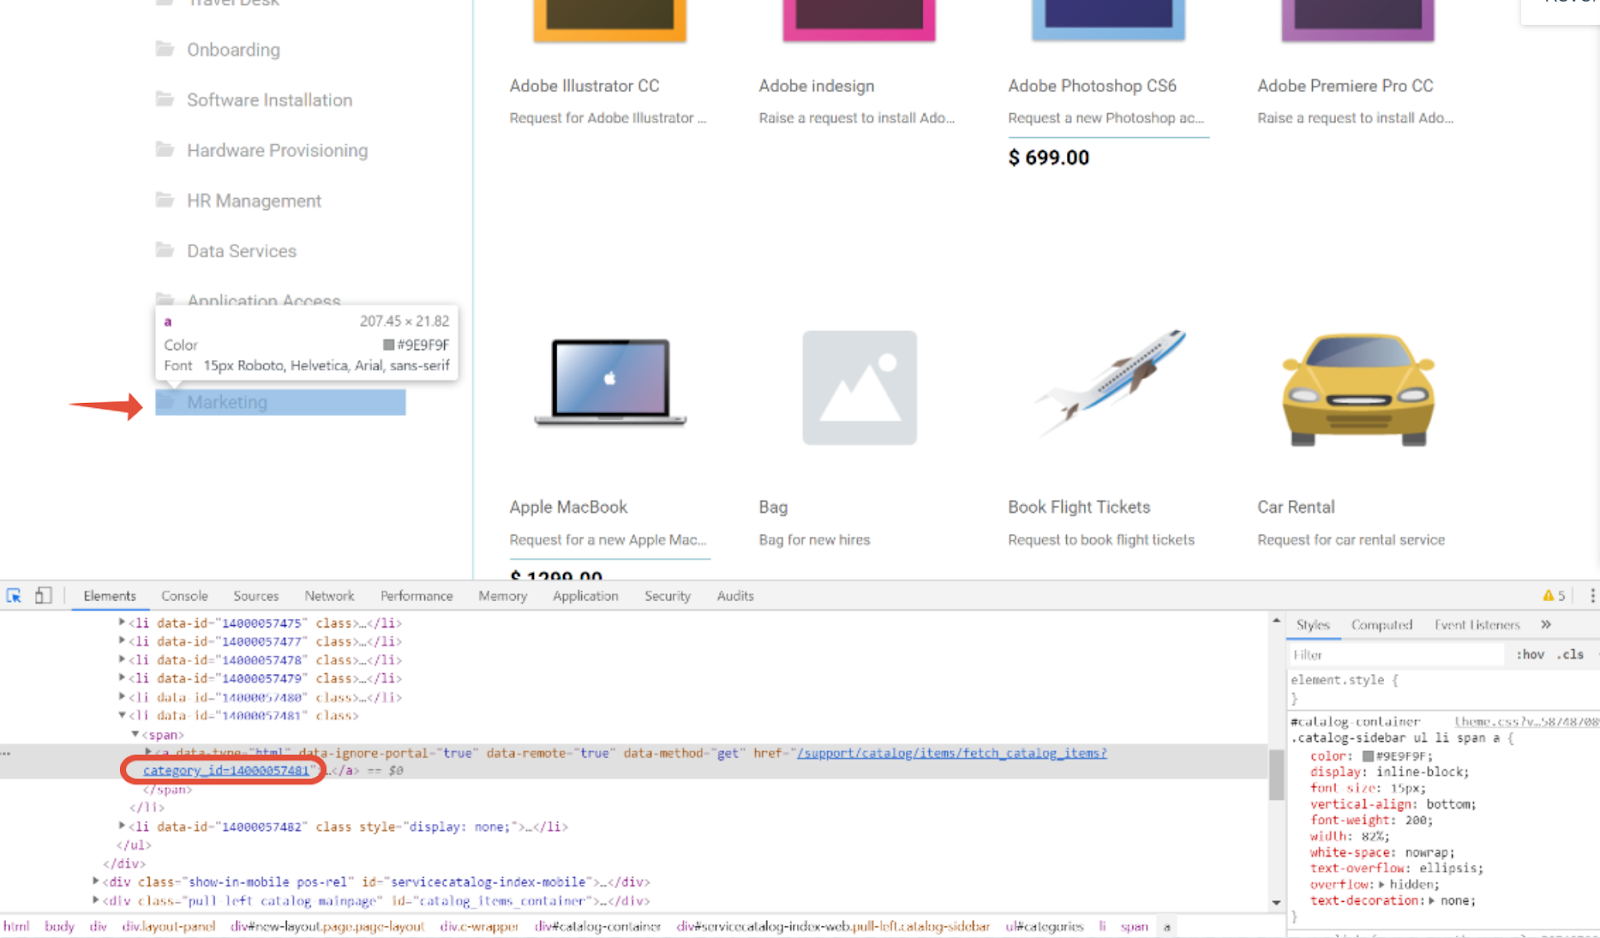Screen dimensions: 1600x938
Task: Click the Elements panel scroll up arrow
Action: (x=1276, y=621)
